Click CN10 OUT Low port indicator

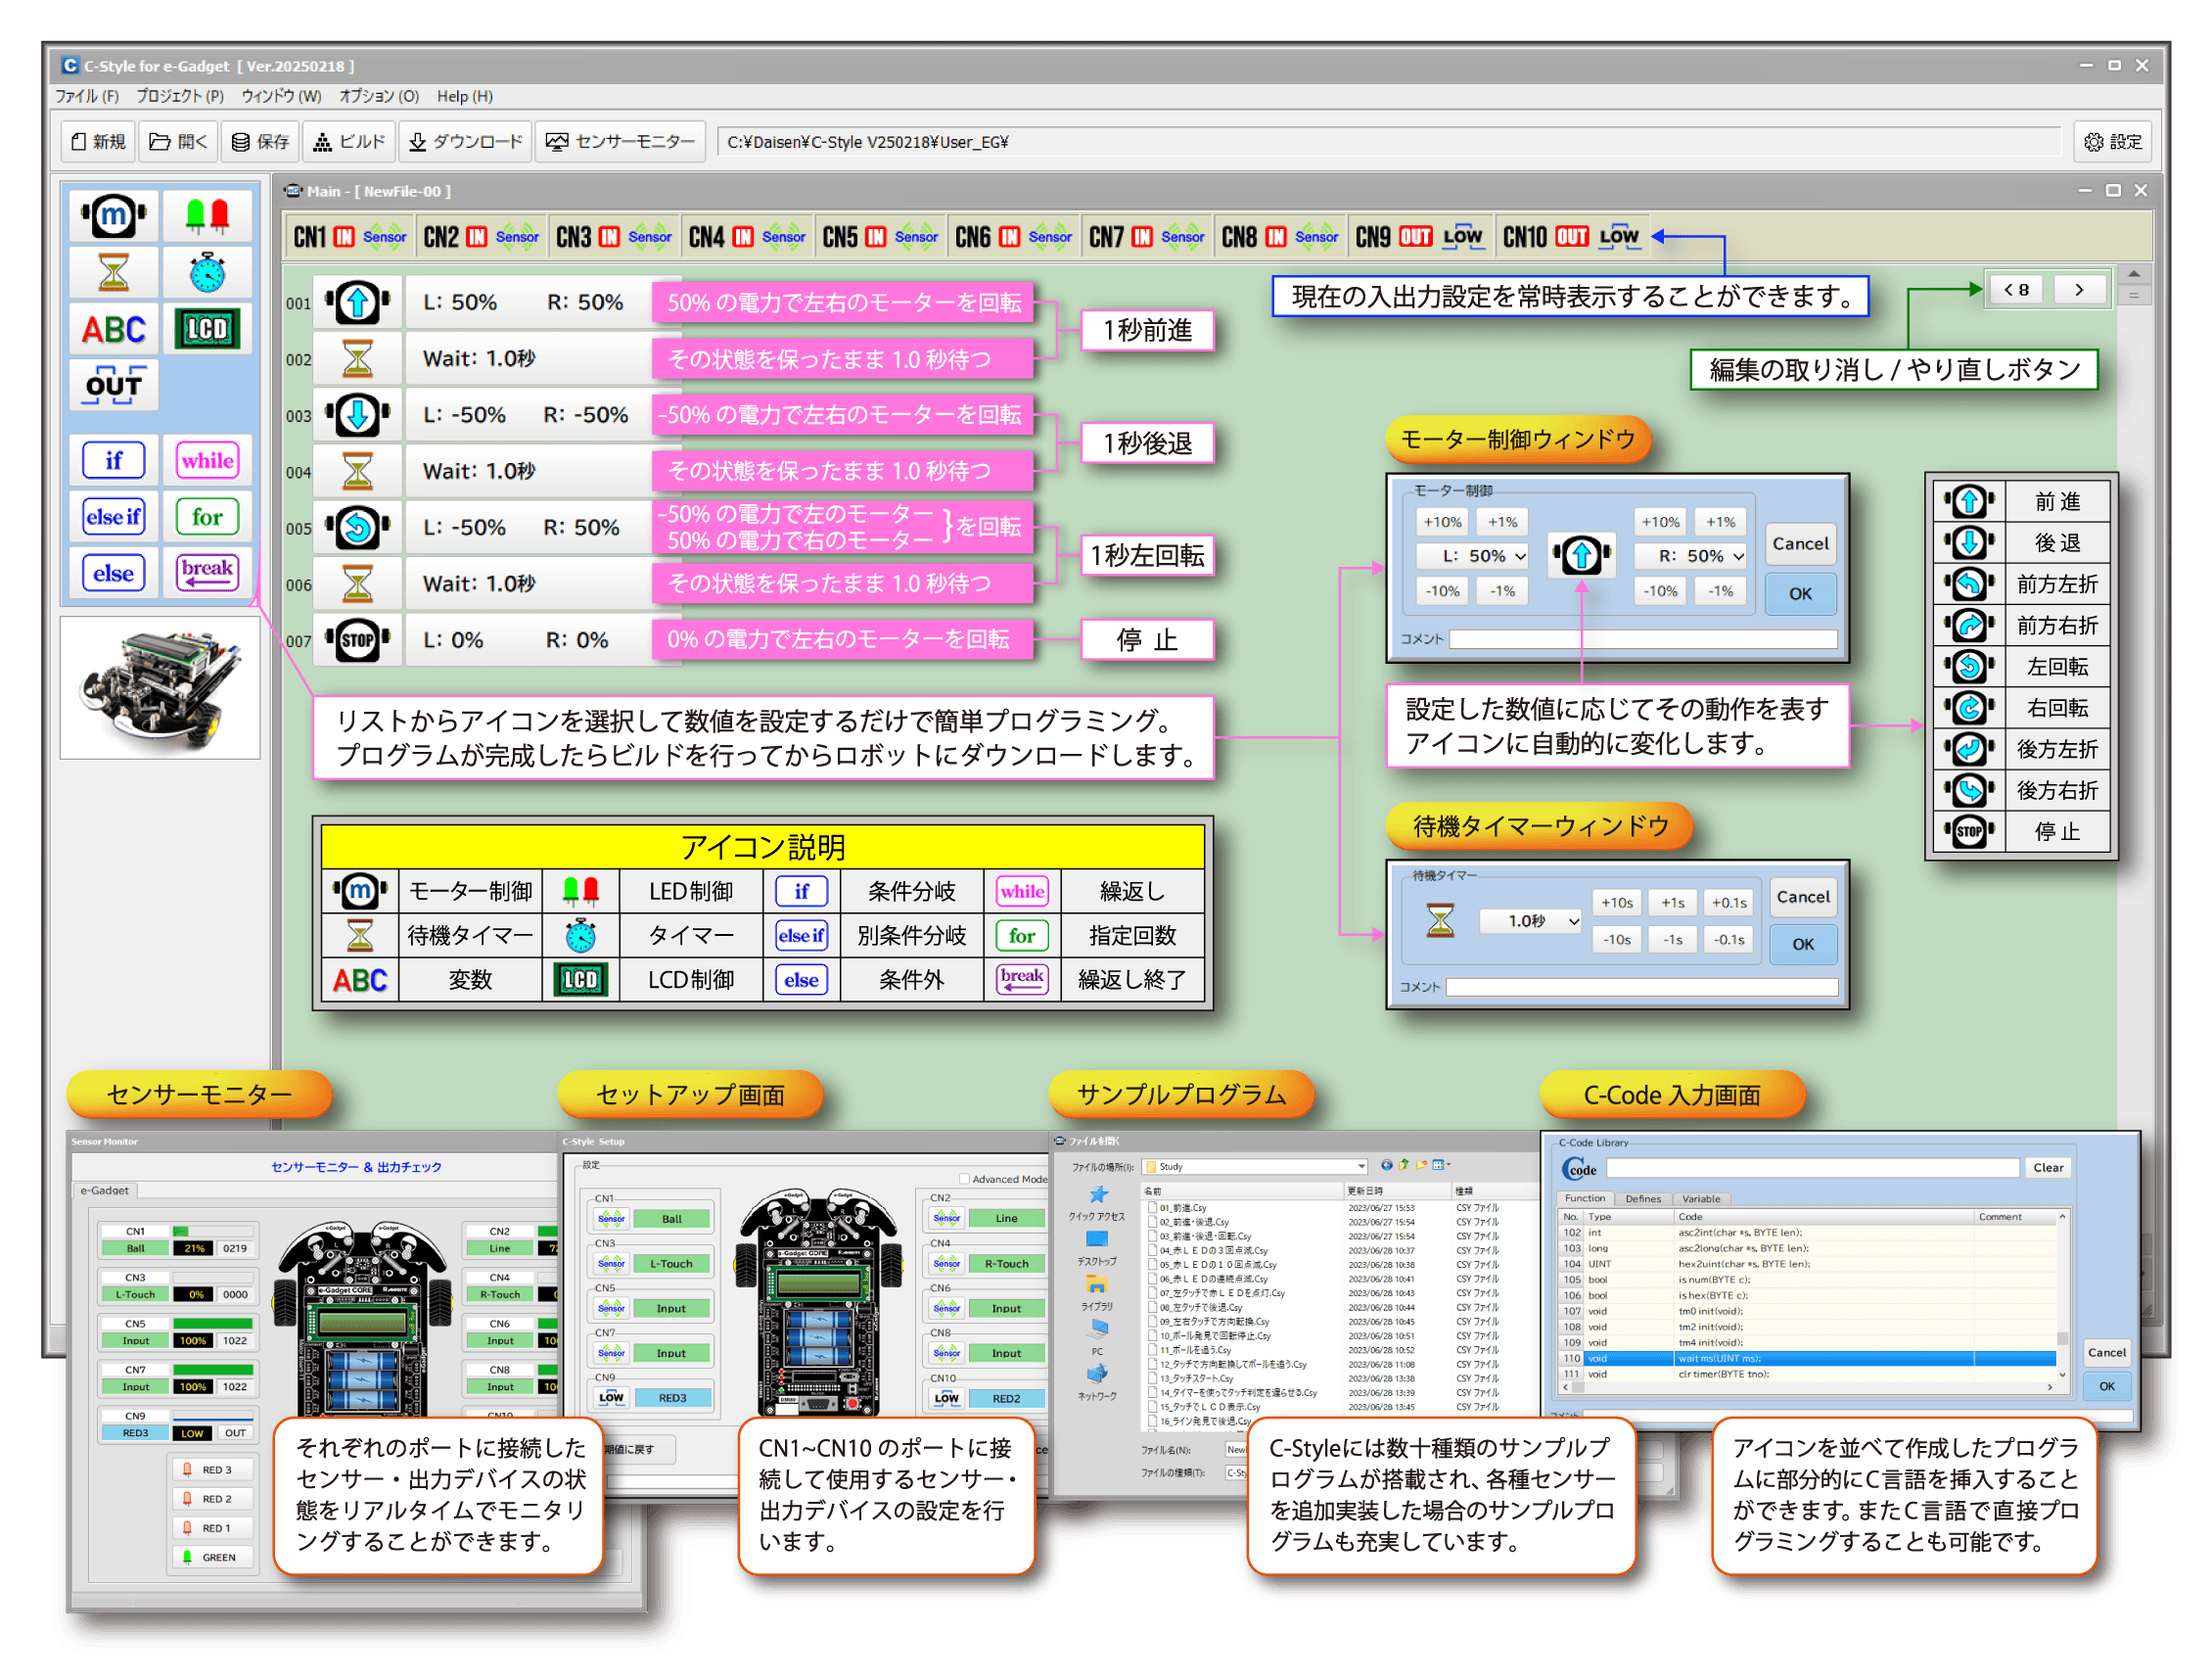[1571, 237]
